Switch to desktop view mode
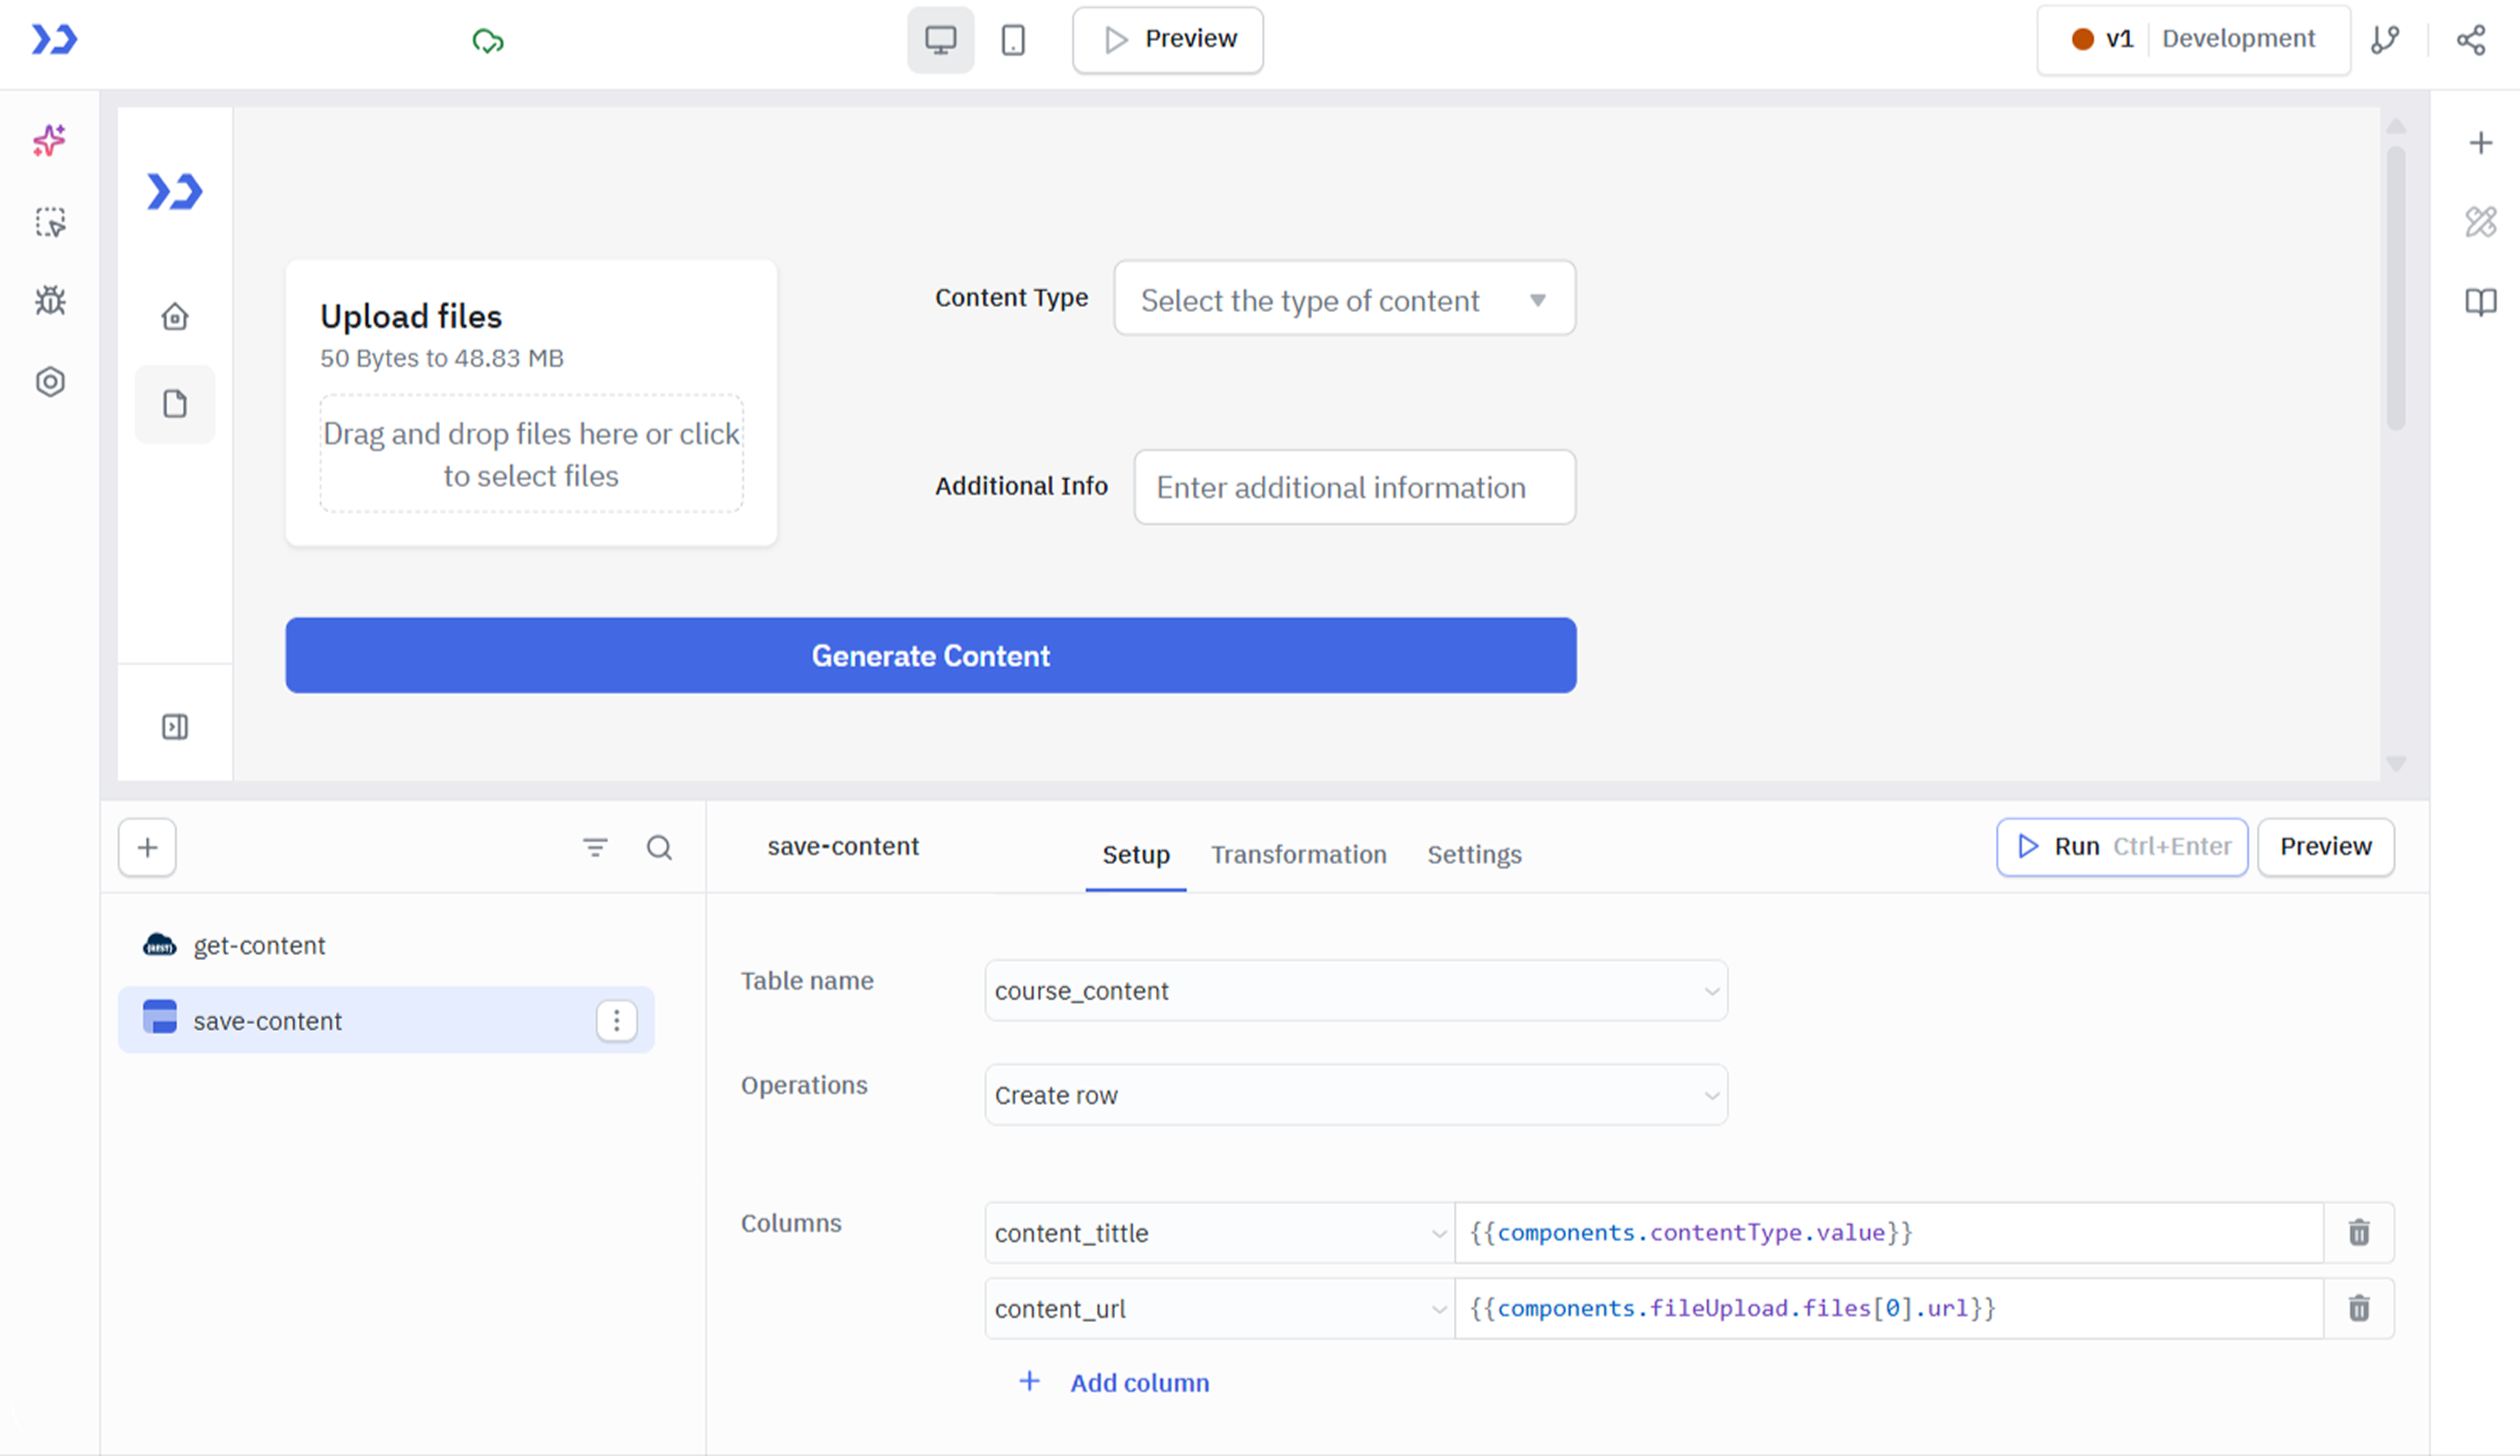The height and width of the screenshot is (1456, 2520). [x=940, y=40]
